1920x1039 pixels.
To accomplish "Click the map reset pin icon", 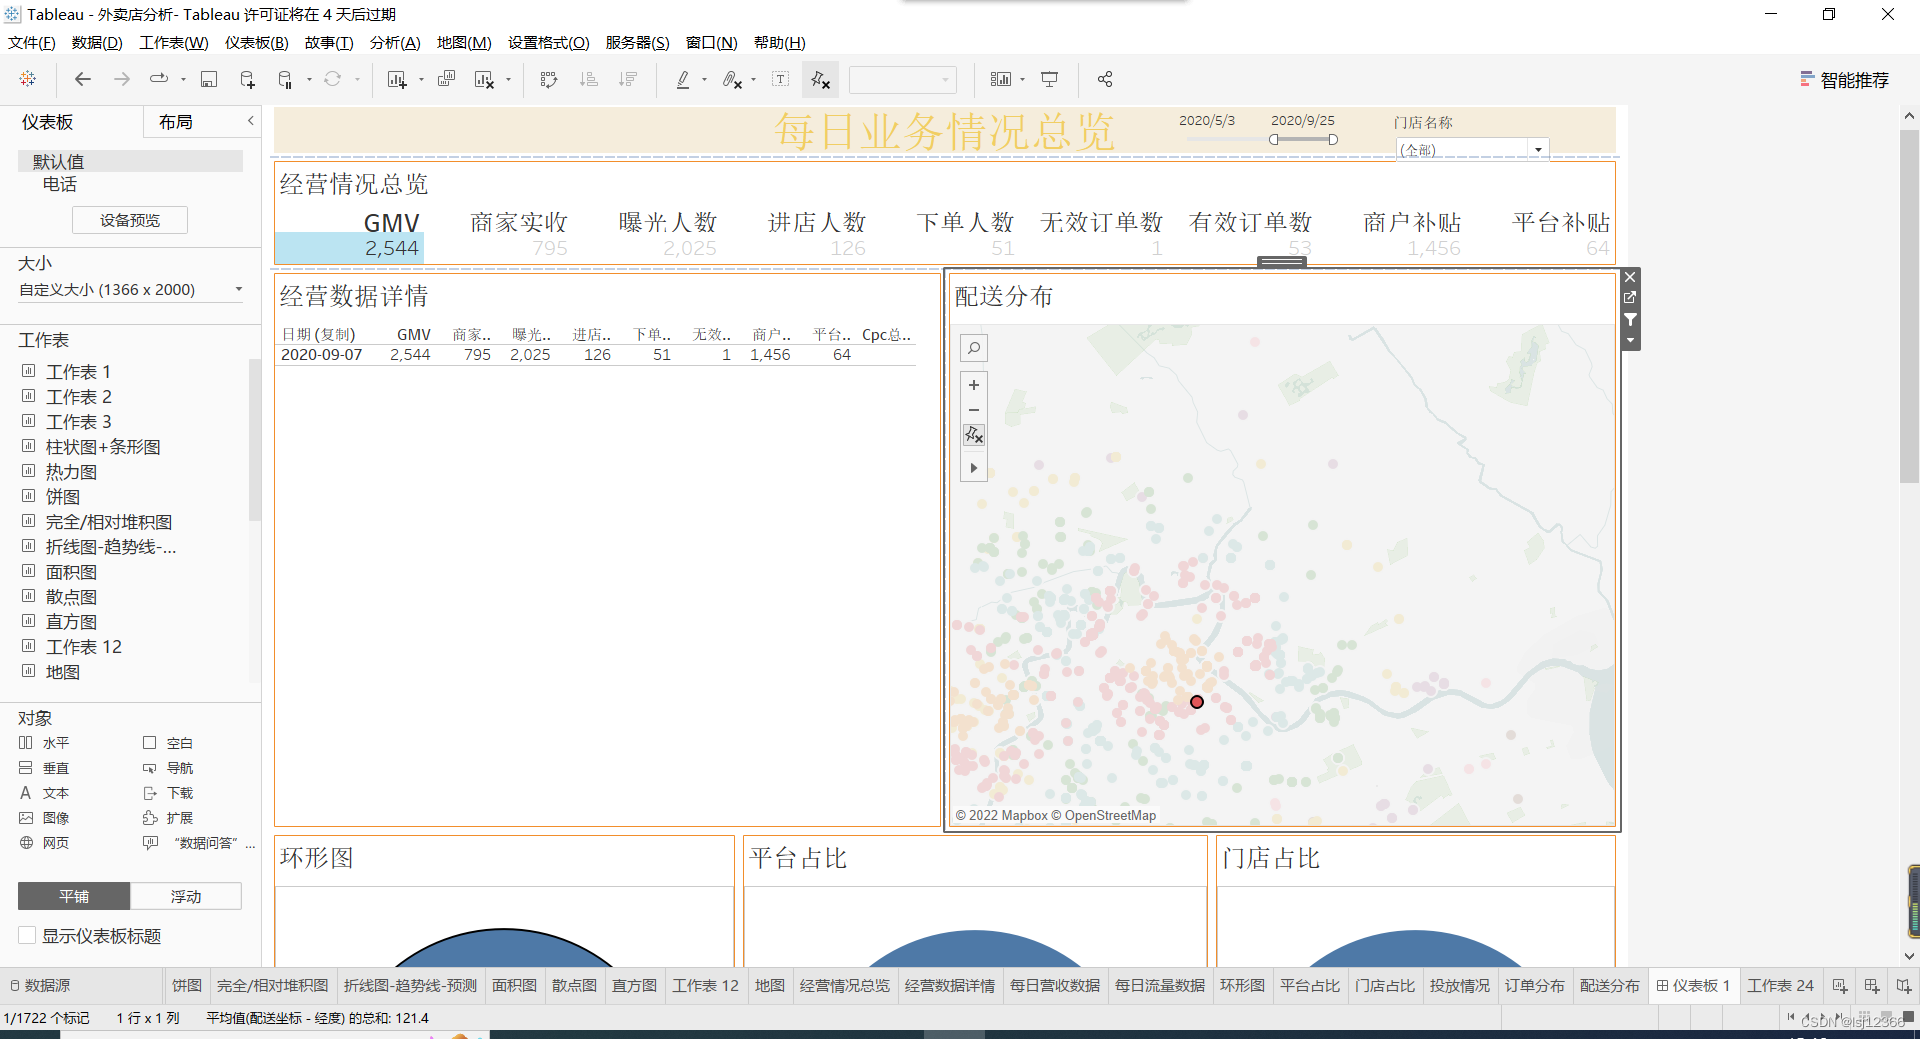I will (973, 435).
